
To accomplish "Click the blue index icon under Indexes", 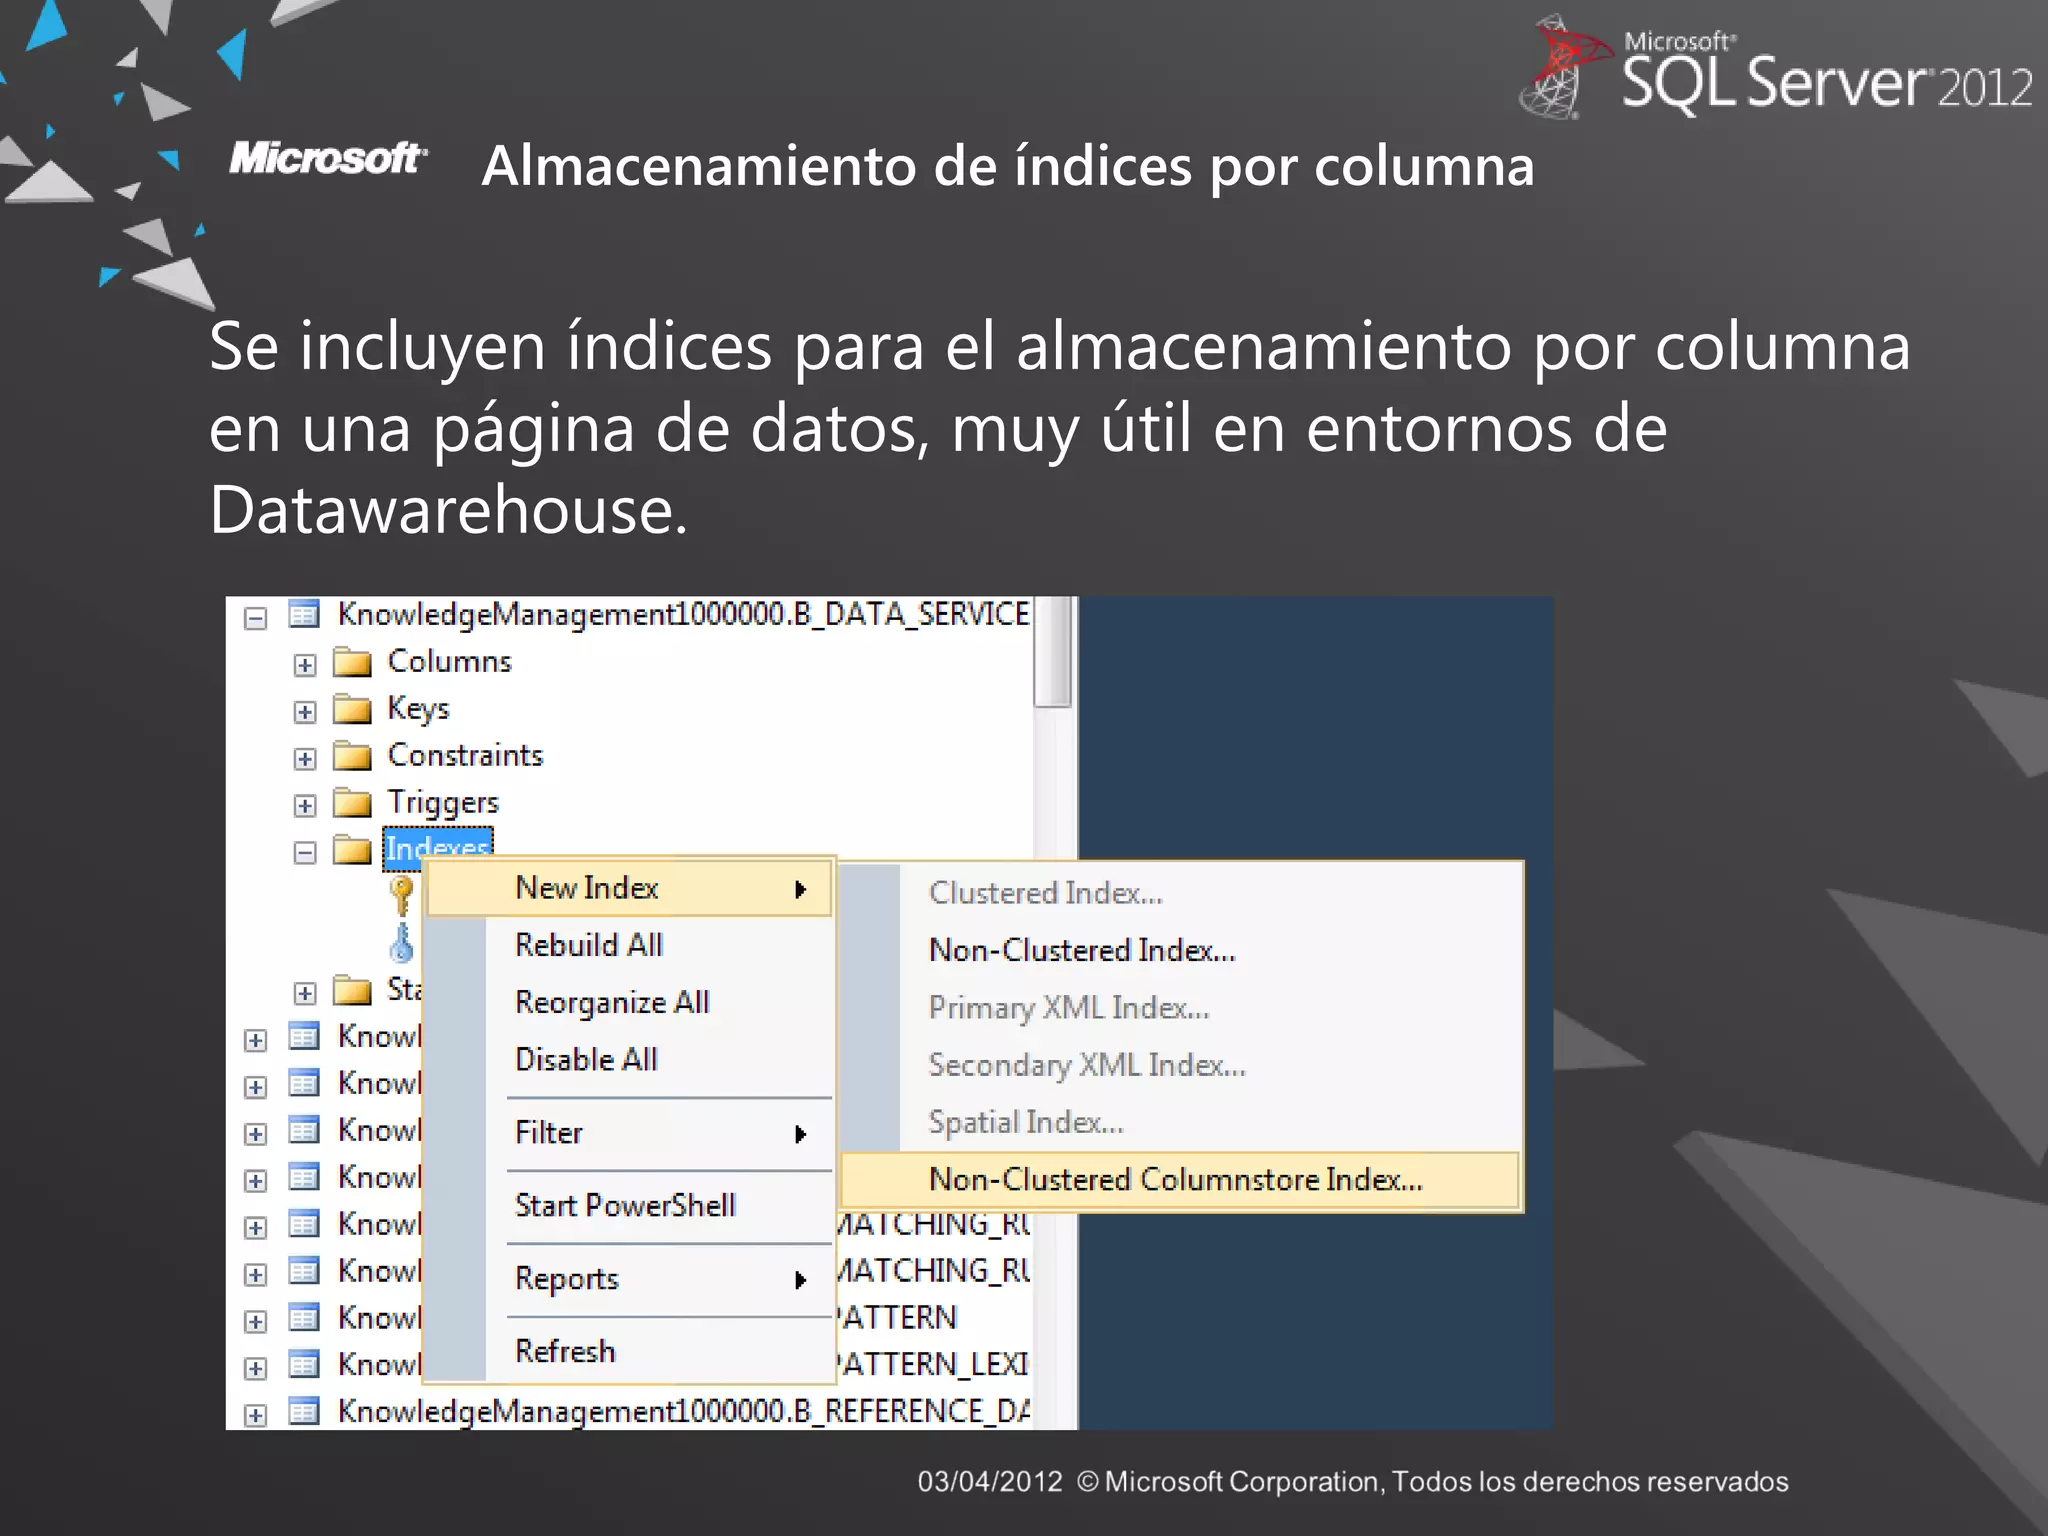I will point(402,942).
